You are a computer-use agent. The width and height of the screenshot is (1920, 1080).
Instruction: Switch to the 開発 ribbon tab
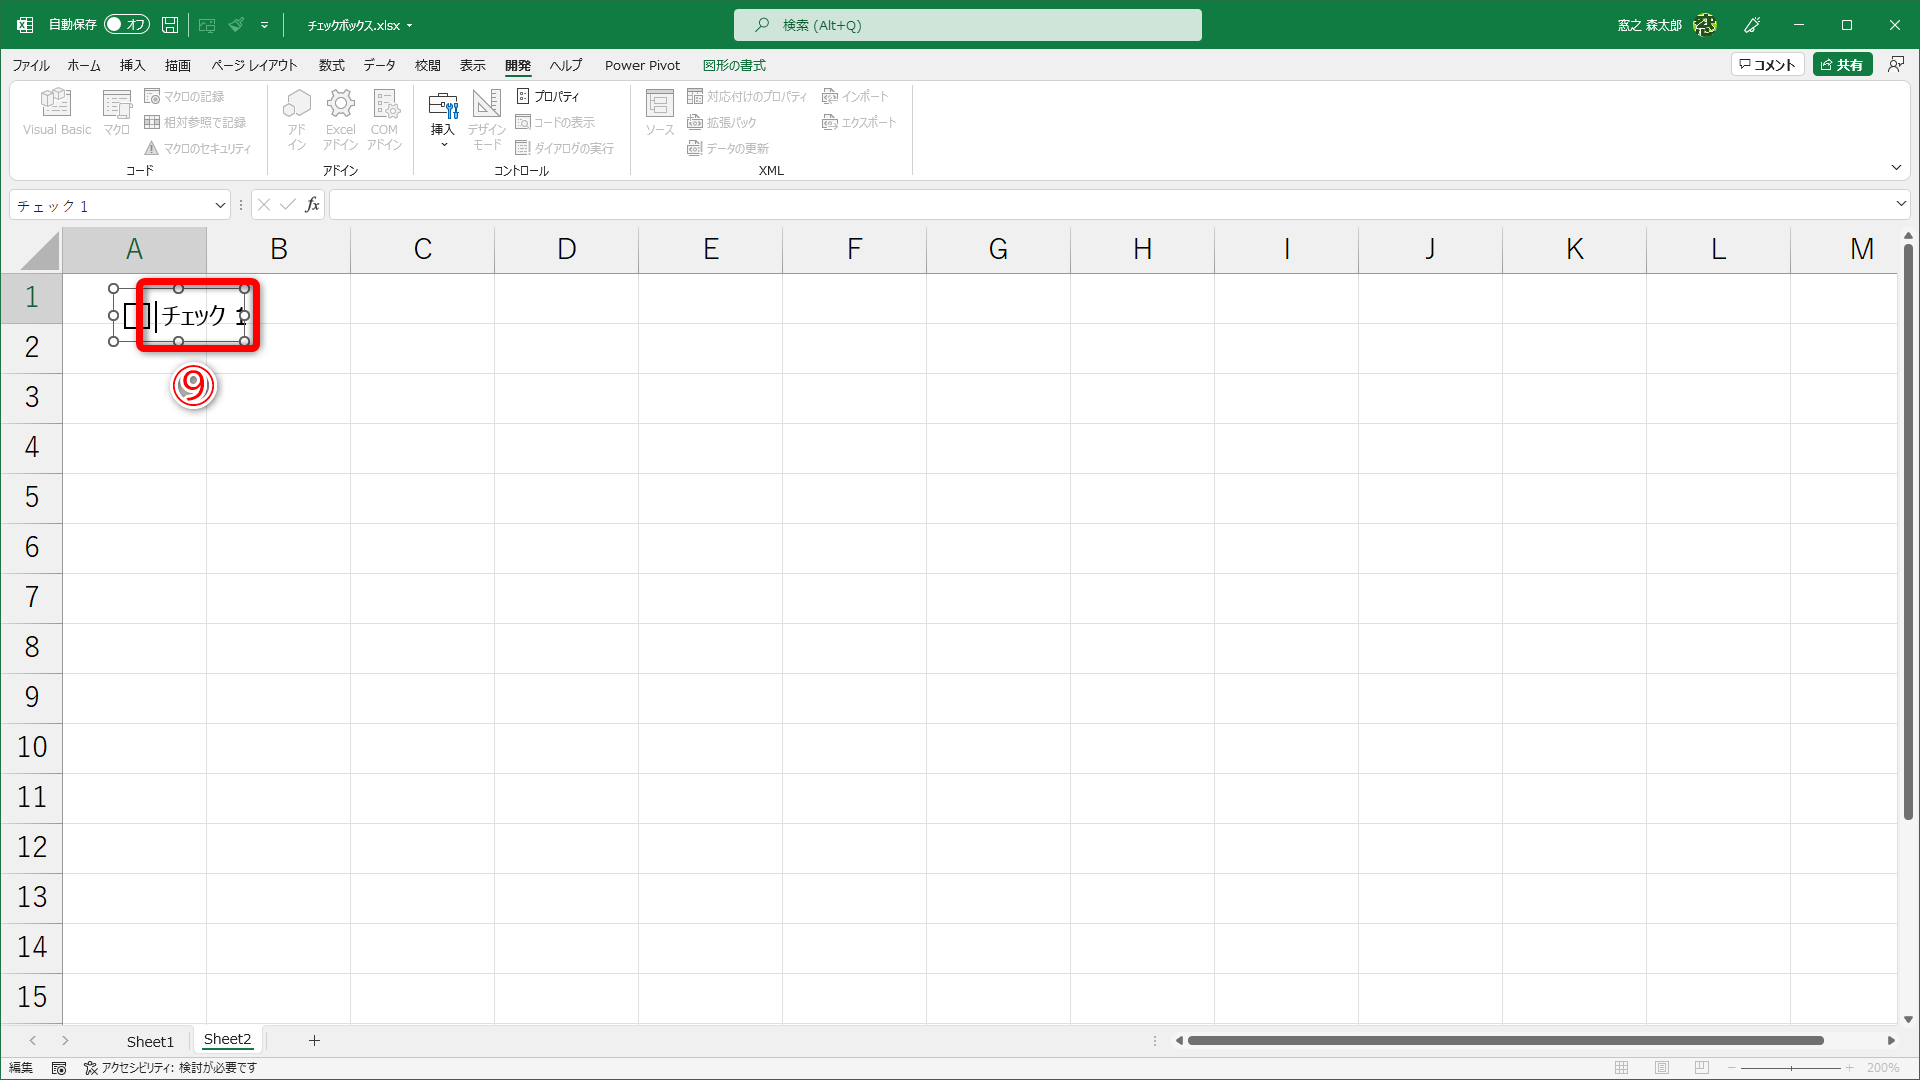click(518, 64)
